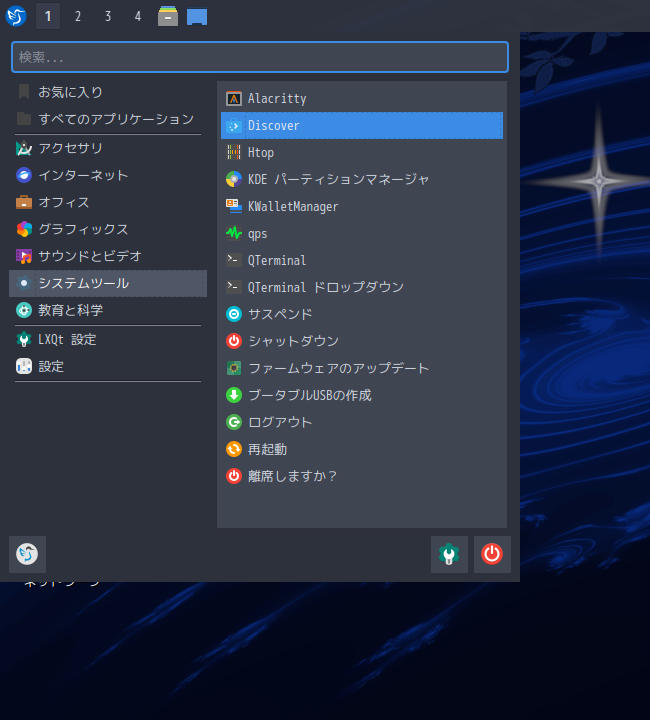This screenshot has height=720, width=650.
Task: Select the お気に入り favorites label
Action: click(70, 92)
